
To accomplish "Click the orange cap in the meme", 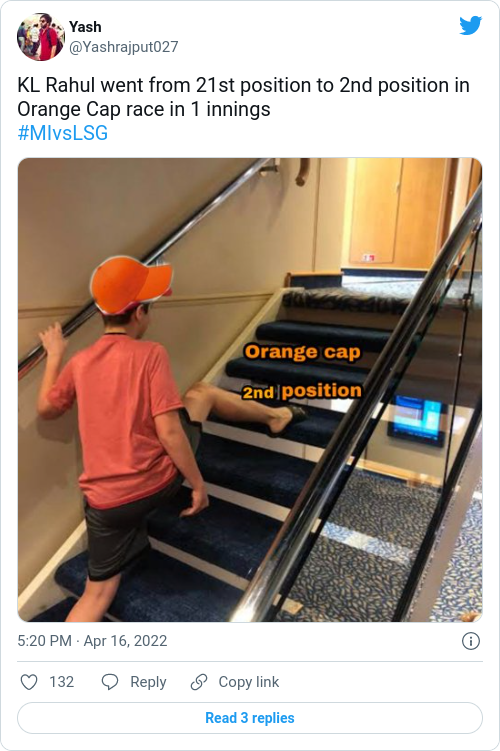I will (130, 284).
